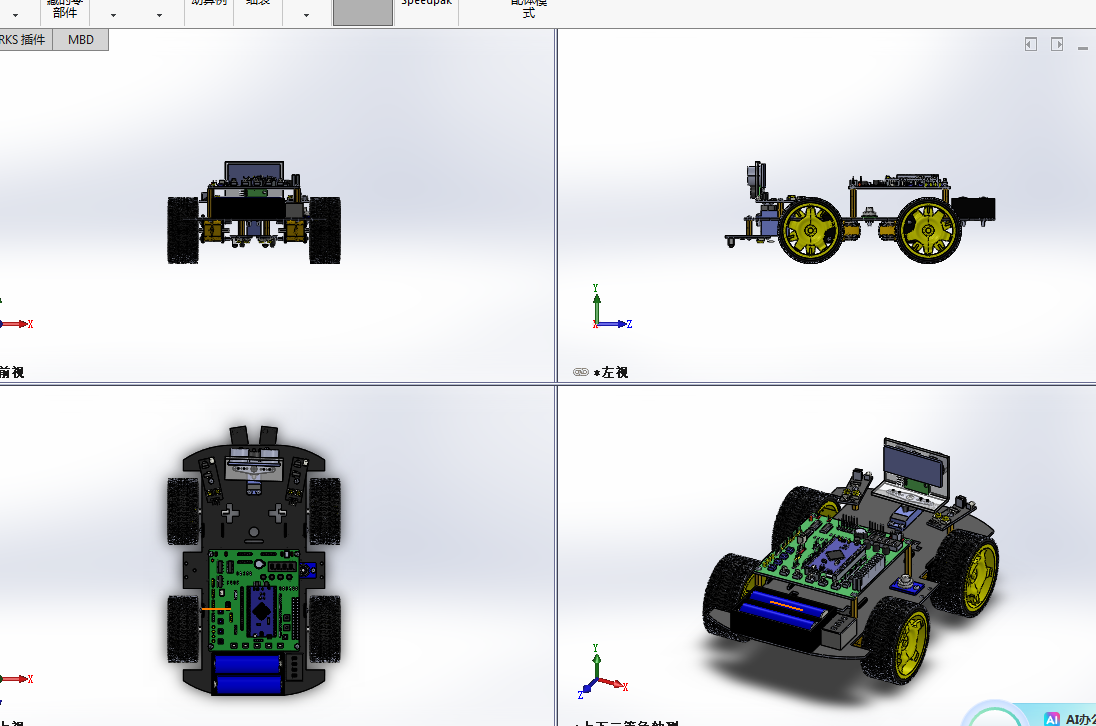Select the front yellow wheel in left view
This screenshot has height=726, width=1096.
pyautogui.click(x=810, y=230)
